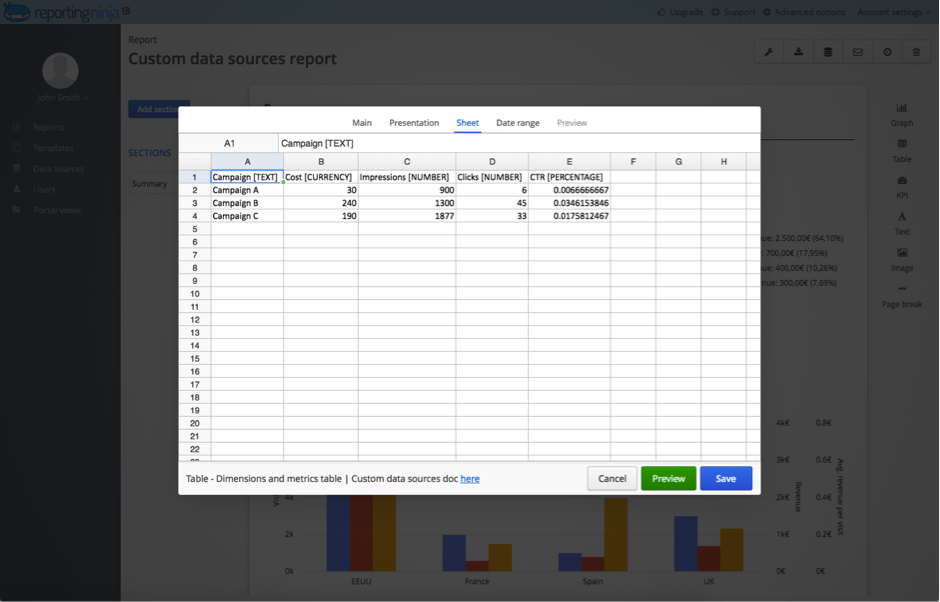Screen dimensions: 940x602
Task: Save the custom data sources sheet
Action: [725, 478]
